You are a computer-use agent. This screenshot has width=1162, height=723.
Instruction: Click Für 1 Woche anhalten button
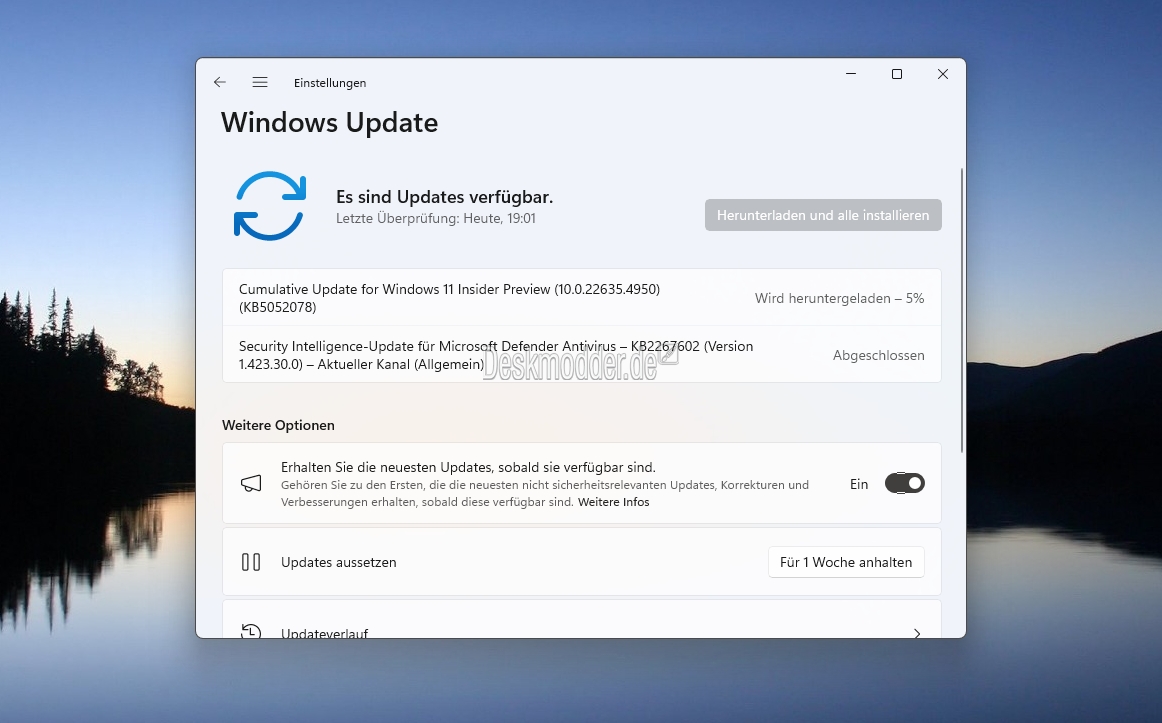[846, 562]
